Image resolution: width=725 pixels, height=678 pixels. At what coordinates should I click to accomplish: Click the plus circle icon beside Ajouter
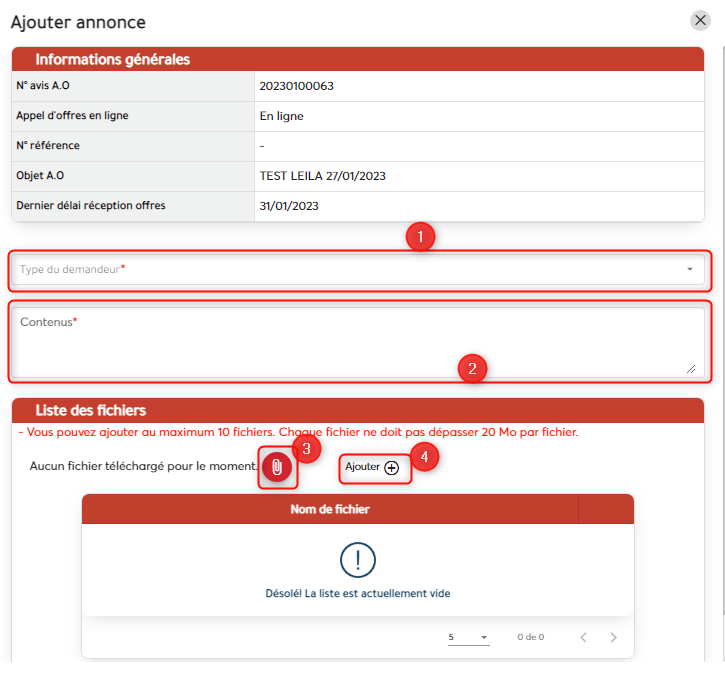(x=391, y=467)
